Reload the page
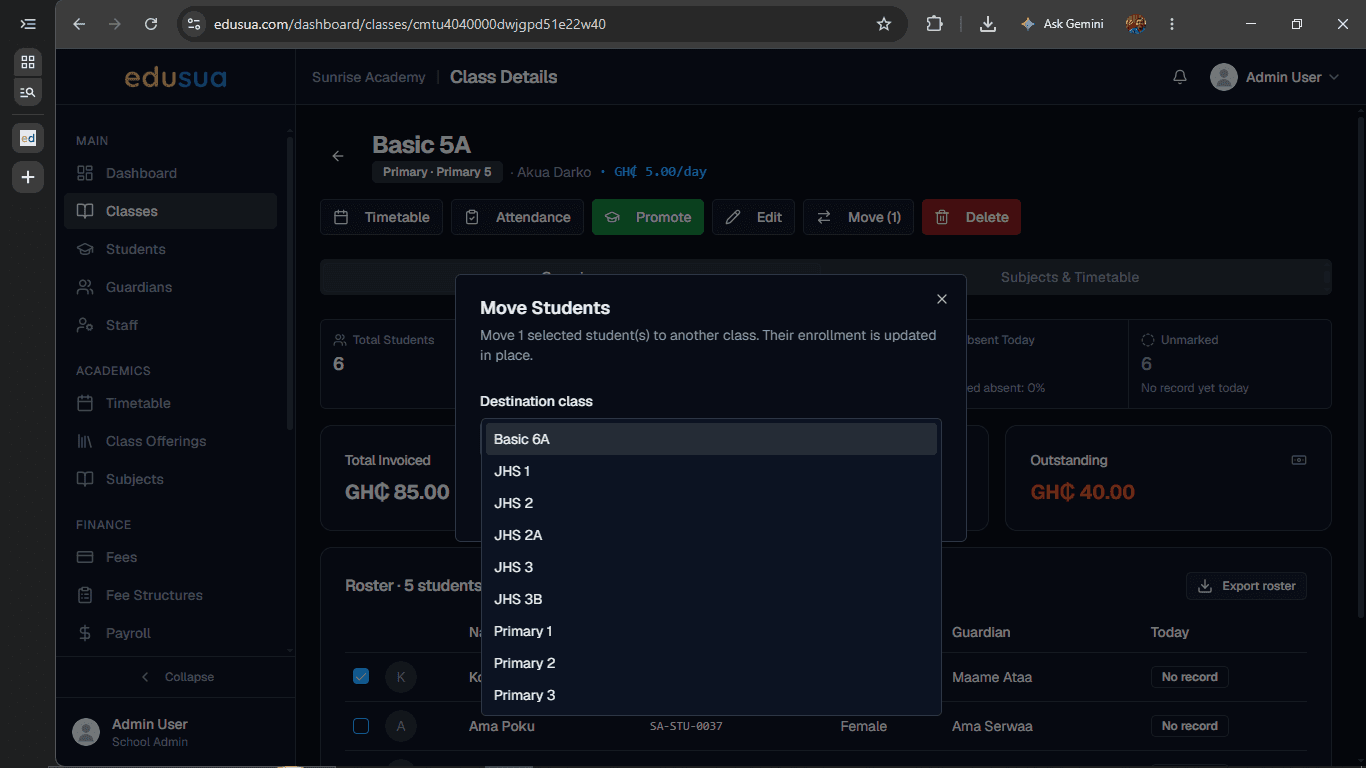 point(151,24)
